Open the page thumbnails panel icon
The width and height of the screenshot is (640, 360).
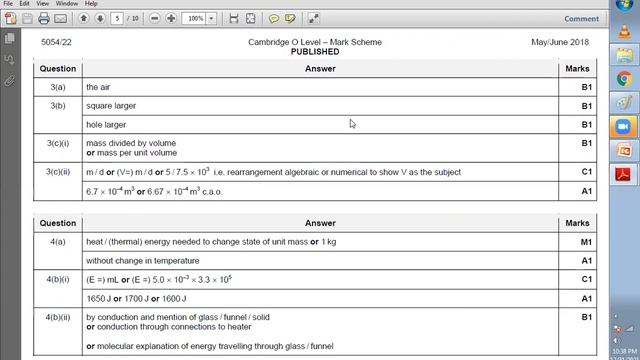click(10, 39)
